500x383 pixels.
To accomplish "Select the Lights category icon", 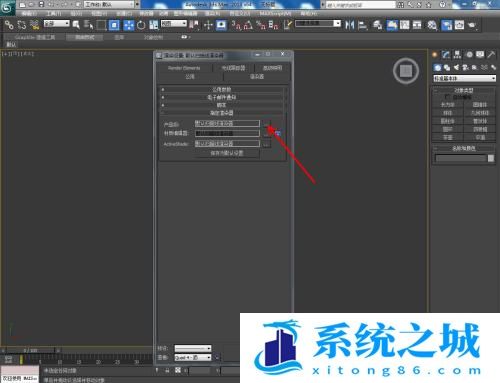I will (x=456, y=67).
